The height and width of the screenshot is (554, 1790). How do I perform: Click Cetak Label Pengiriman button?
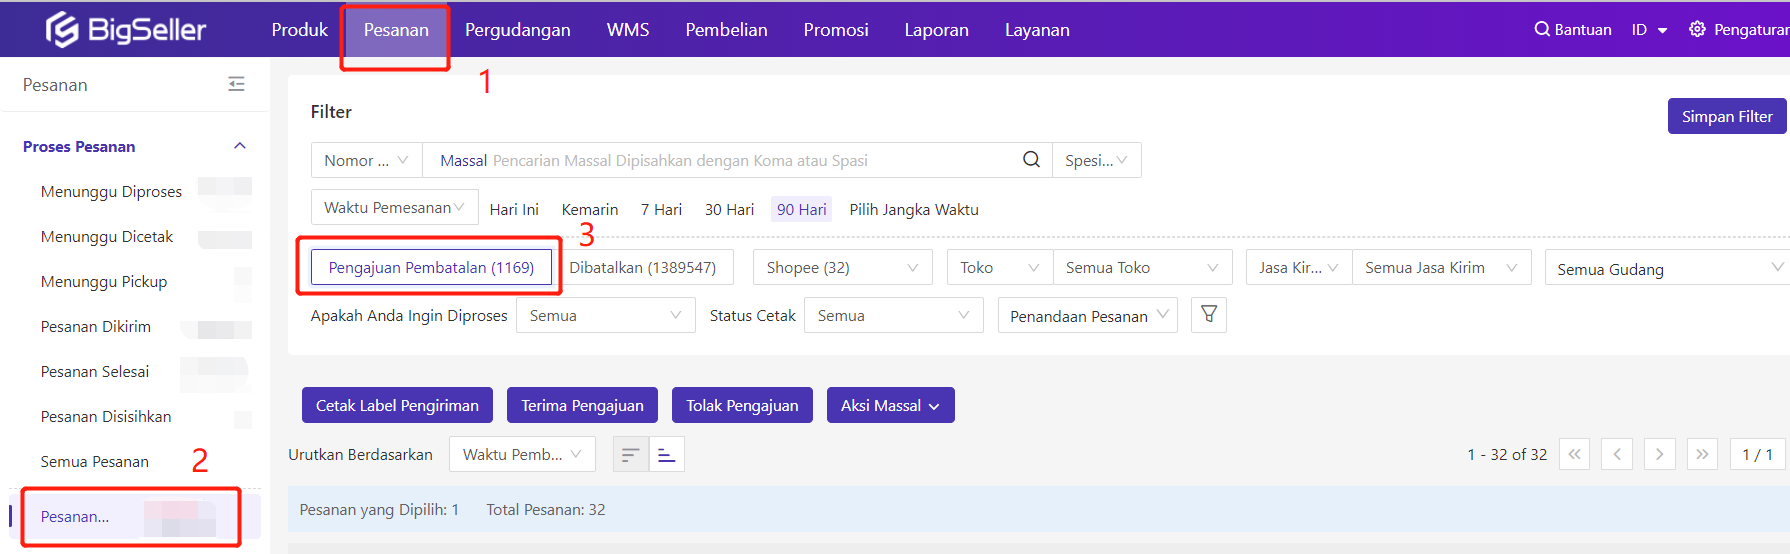pyautogui.click(x=397, y=405)
